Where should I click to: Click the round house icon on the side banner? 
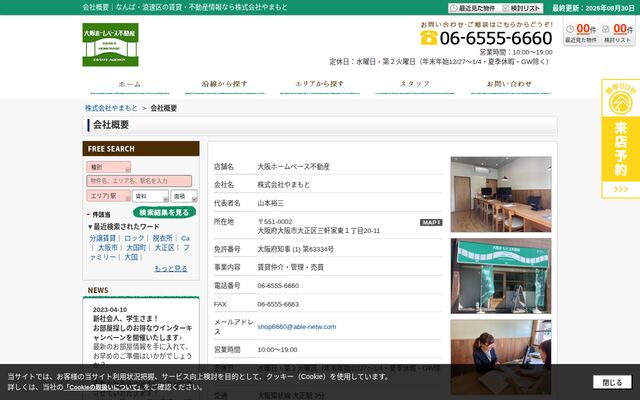pyautogui.click(x=620, y=103)
